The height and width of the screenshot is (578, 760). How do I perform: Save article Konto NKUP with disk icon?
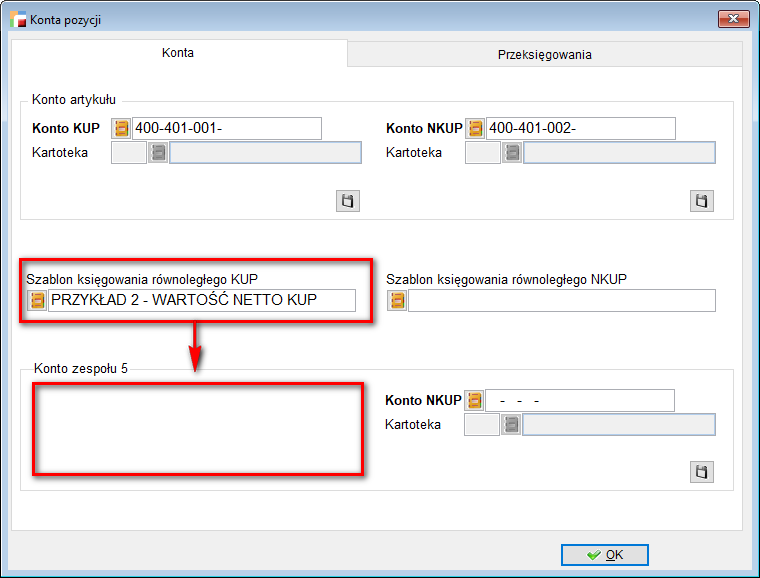point(702,201)
